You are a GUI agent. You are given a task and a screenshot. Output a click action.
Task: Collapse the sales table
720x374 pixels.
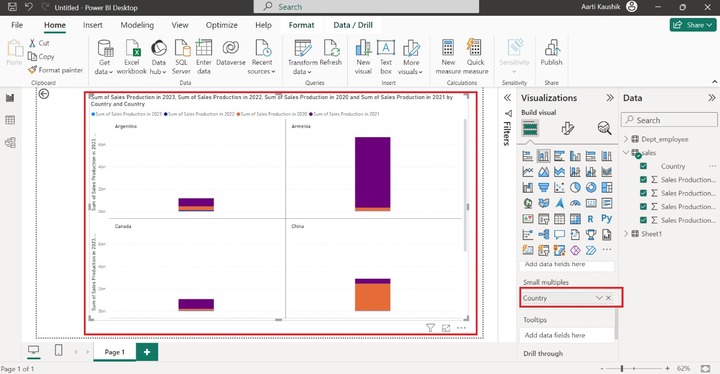coord(626,153)
